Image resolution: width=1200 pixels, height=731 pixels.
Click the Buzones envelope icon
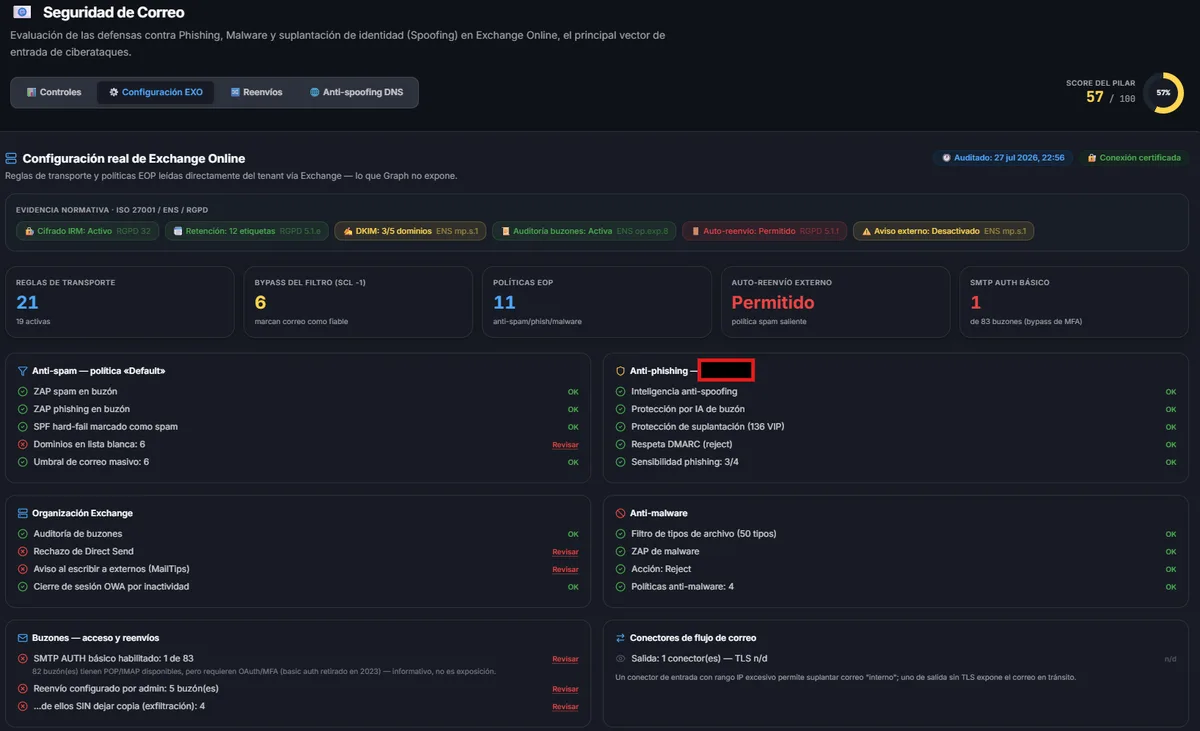pos(23,638)
